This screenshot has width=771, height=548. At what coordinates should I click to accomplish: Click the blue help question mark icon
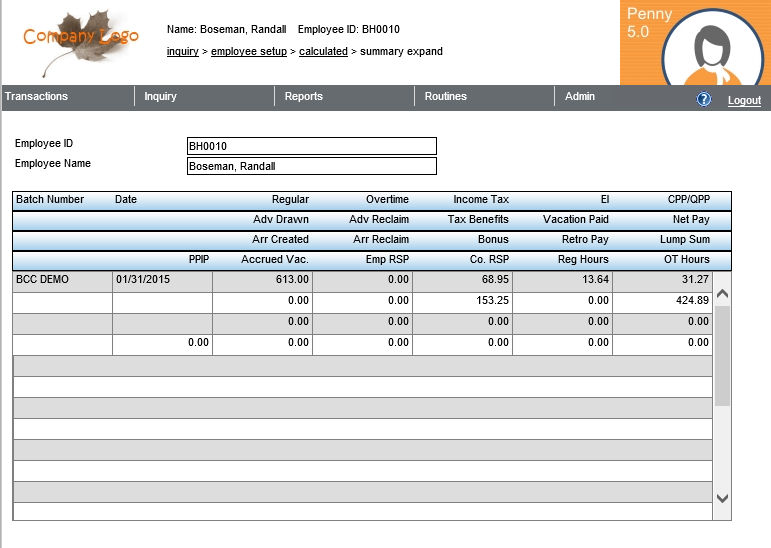point(703,99)
